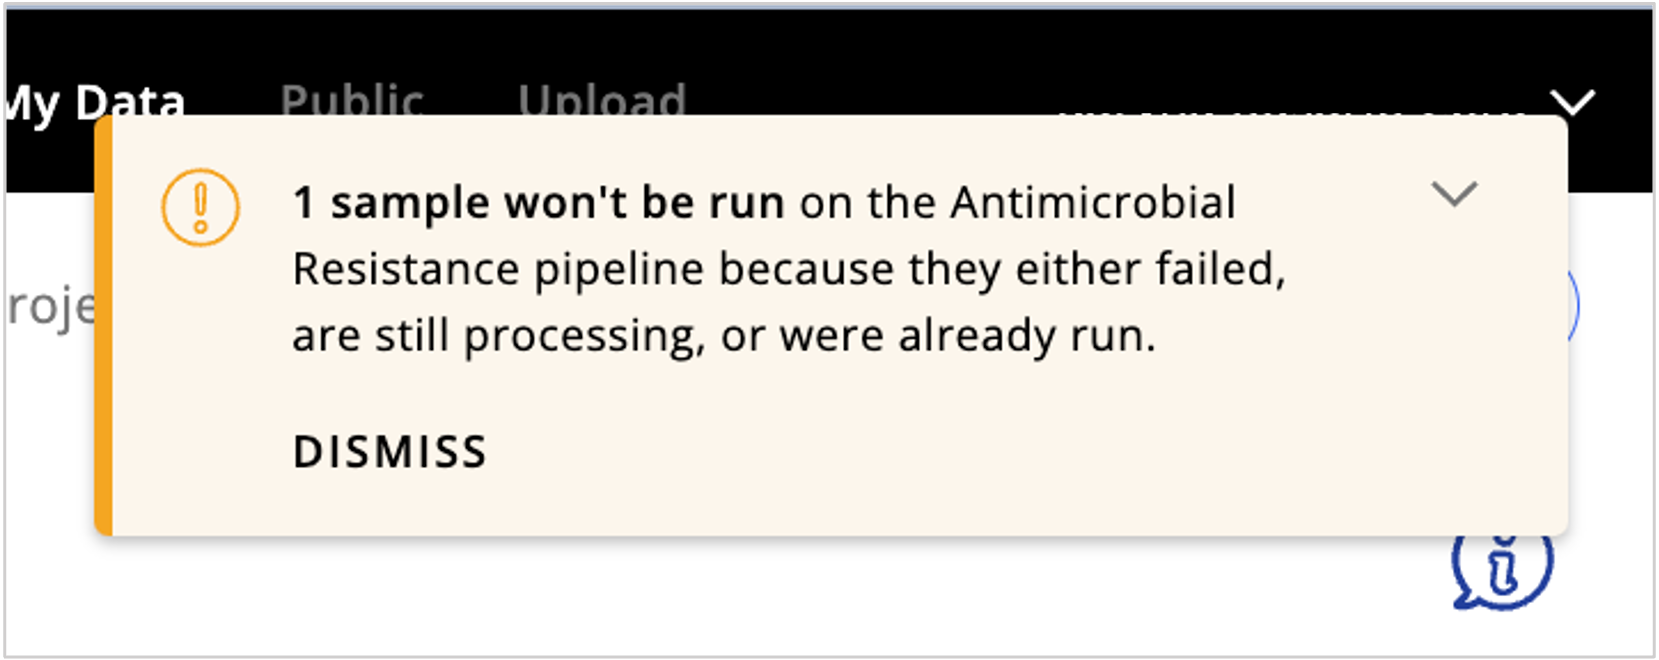
Task: Click the bold '1 sample won't be run' text
Action: tap(538, 201)
